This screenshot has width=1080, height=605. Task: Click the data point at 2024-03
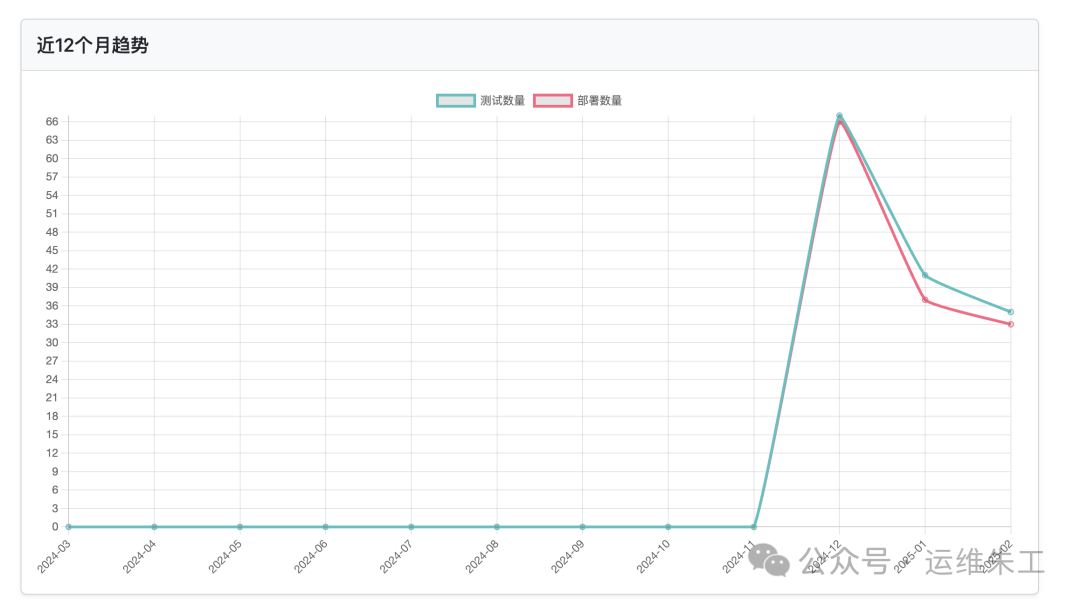(68, 527)
